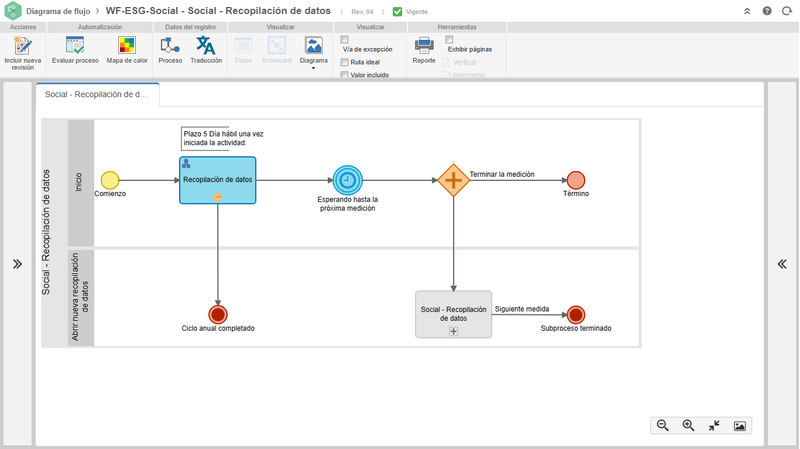The image size is (800, 449).
Task: Click the Incluir nueva revisión icon
Action: pos(22,46)
